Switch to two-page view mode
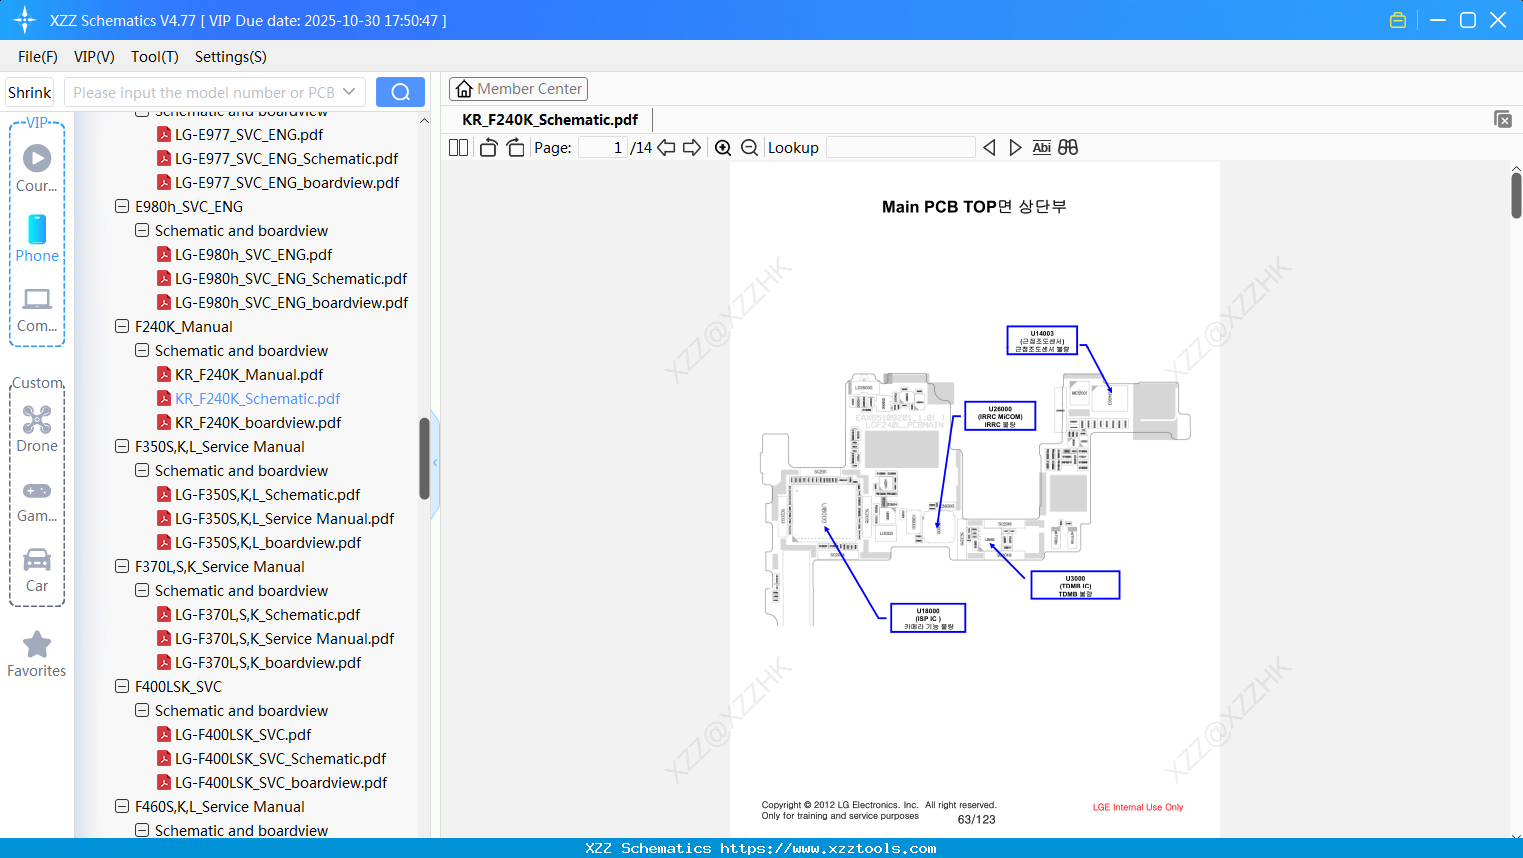 pos(457,147)
